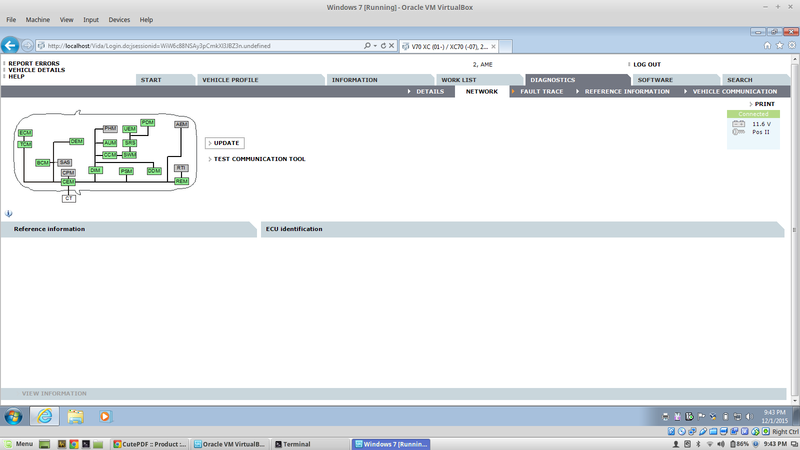Open VirtualBox Input menu

click(x=91, y=20)
